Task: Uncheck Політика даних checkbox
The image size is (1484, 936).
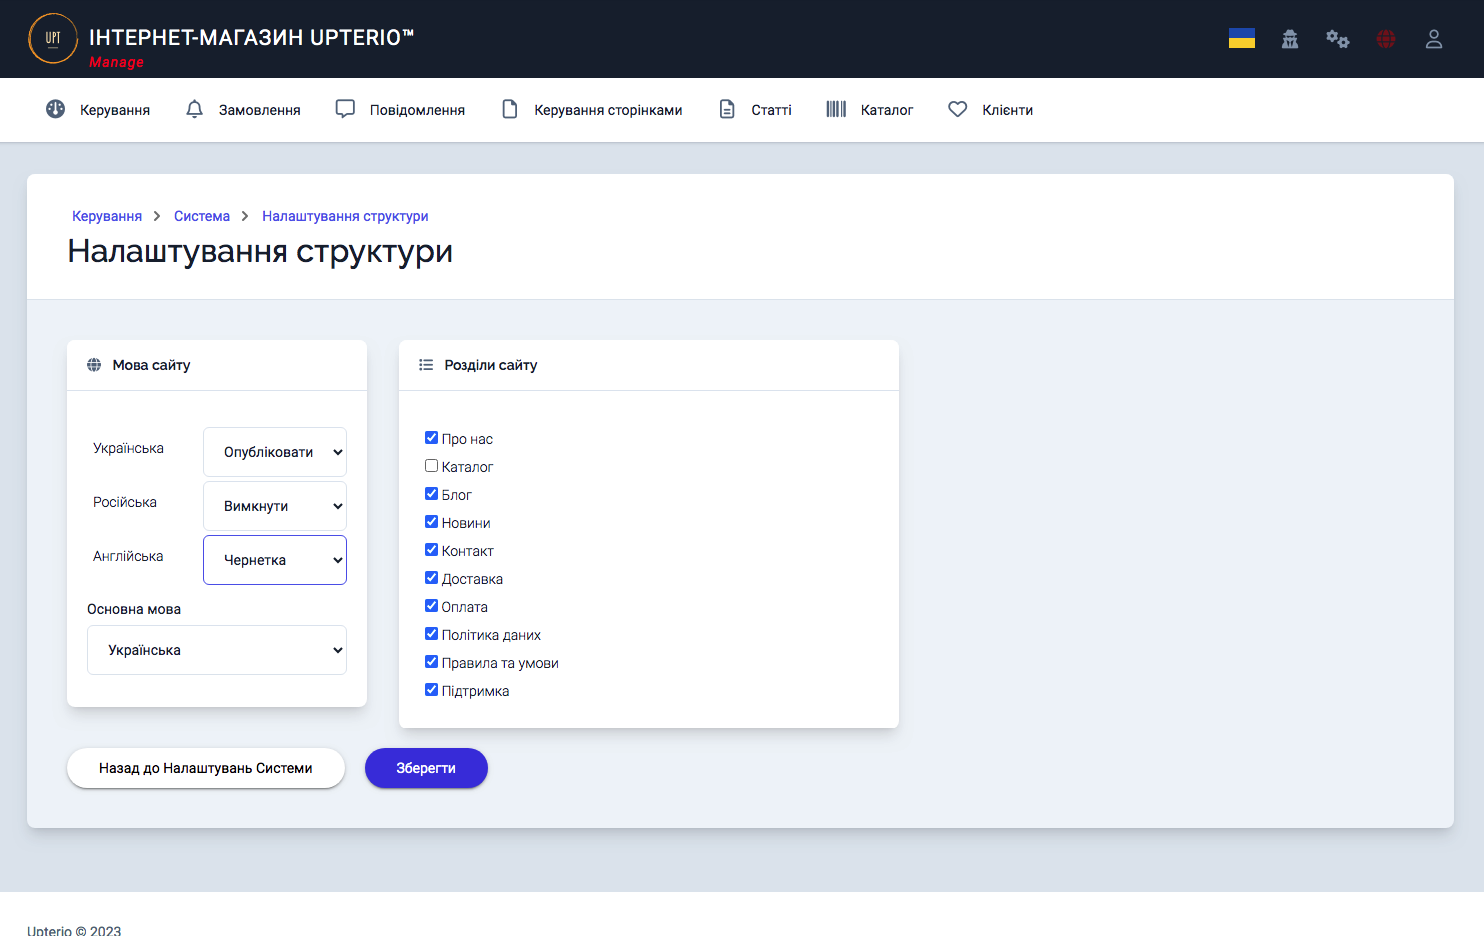Action: tap(432, 634)
